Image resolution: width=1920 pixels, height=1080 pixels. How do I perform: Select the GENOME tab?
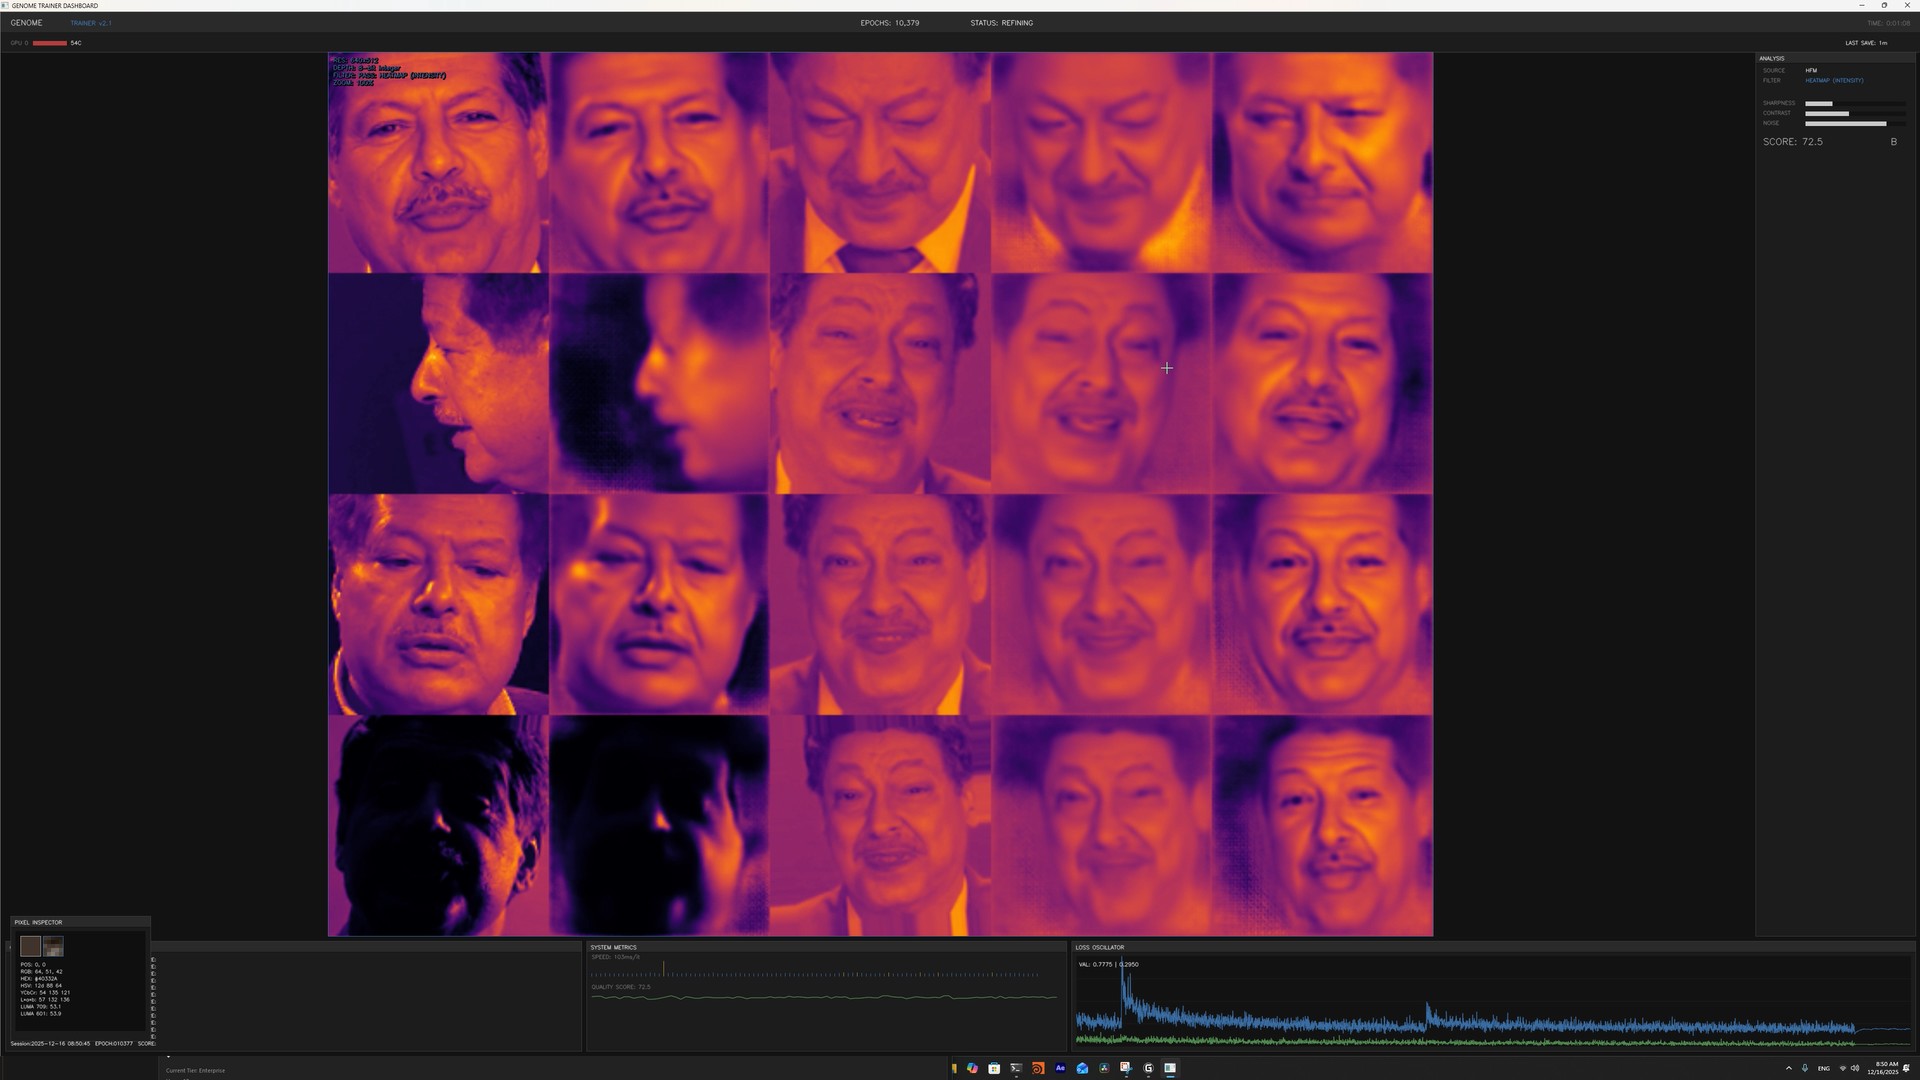click(x=27, y=23)
